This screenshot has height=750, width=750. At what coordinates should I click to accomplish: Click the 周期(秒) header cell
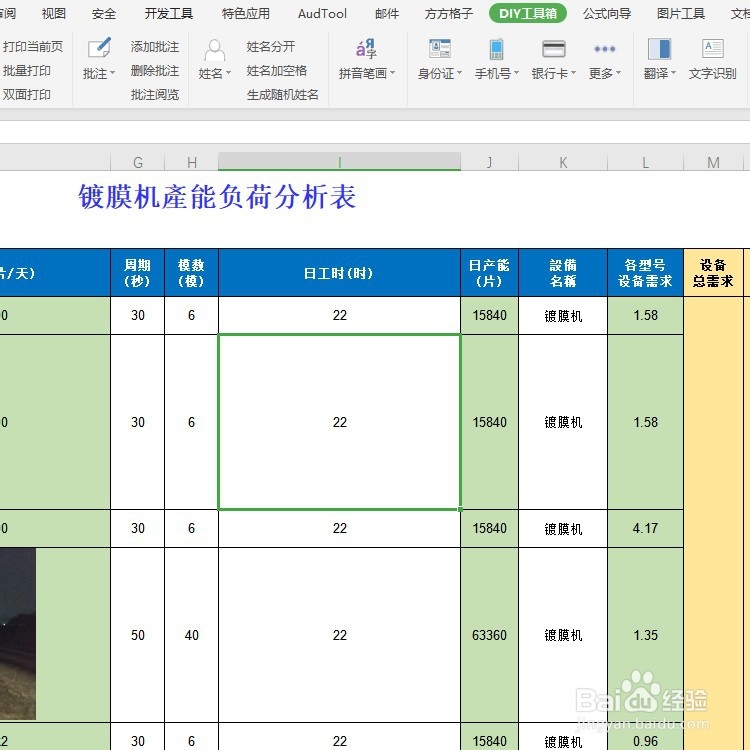pyautogui.click(x=138, y=273)
